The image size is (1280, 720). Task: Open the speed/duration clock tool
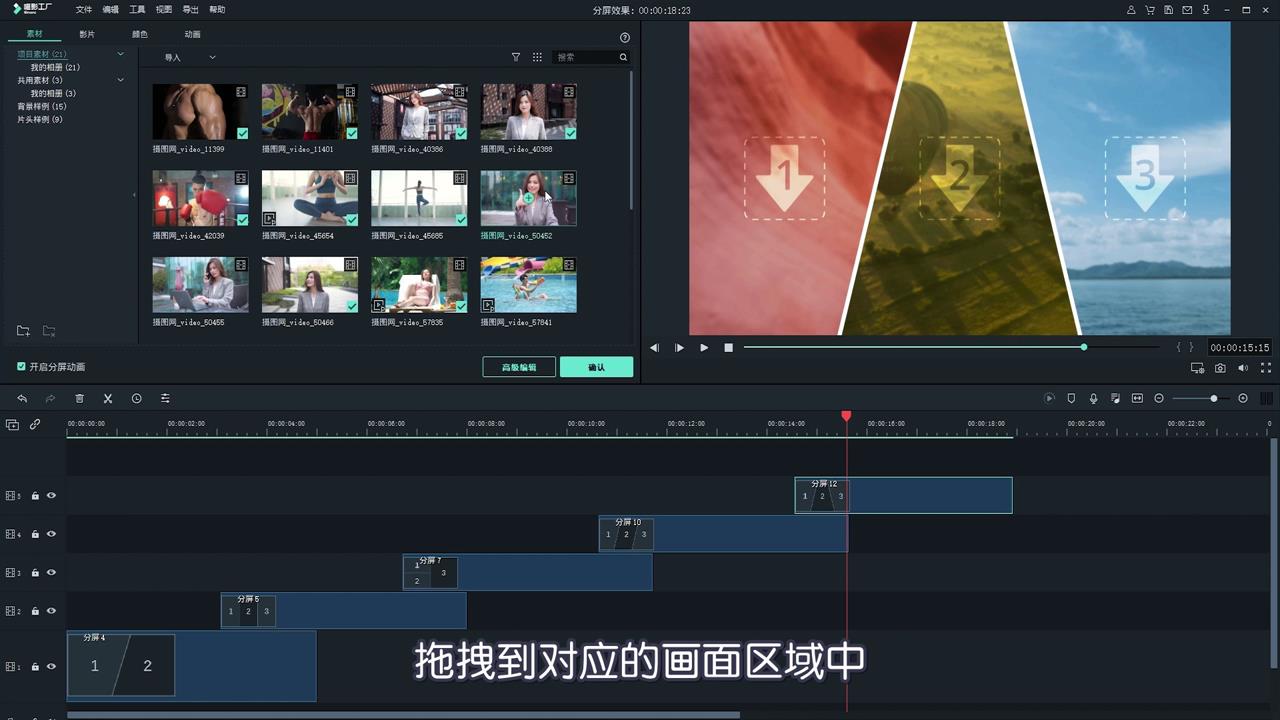tap(136, 398)
